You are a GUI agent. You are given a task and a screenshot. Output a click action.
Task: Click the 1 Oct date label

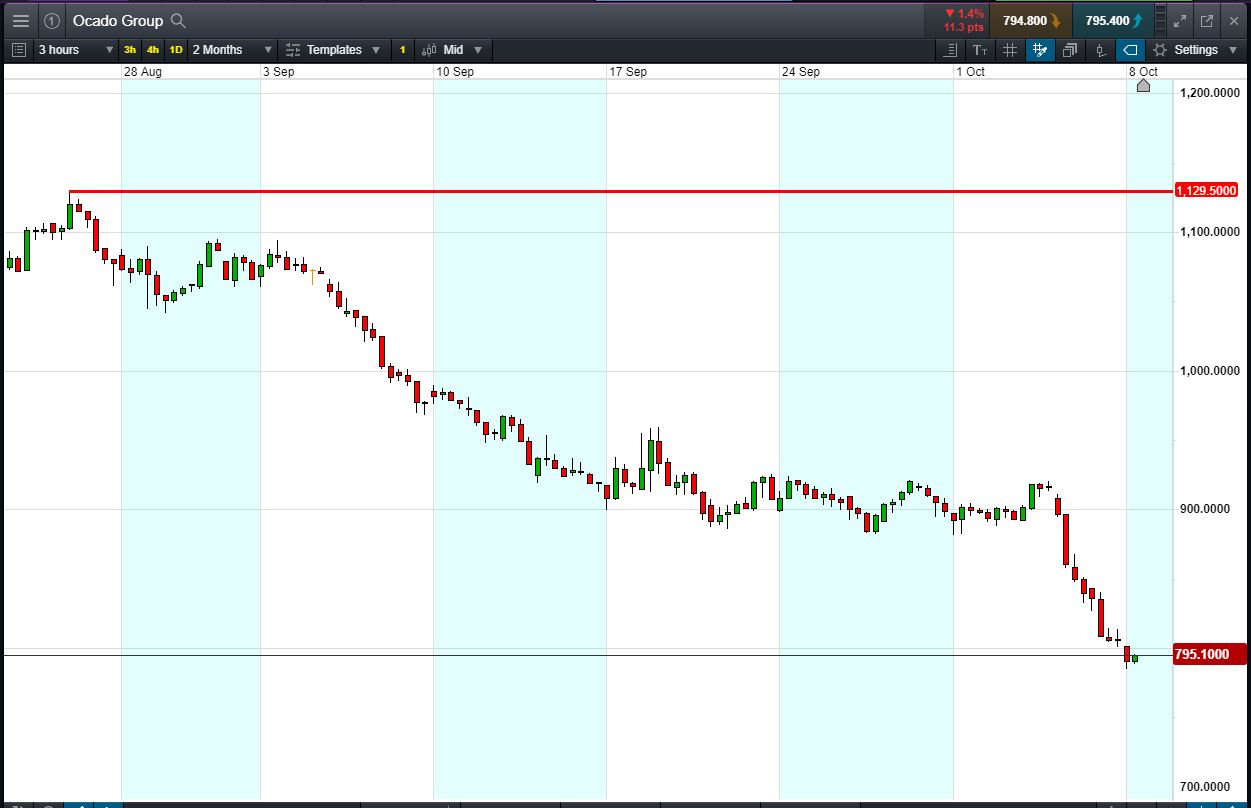pyautogui.click(x=971, y=72)
